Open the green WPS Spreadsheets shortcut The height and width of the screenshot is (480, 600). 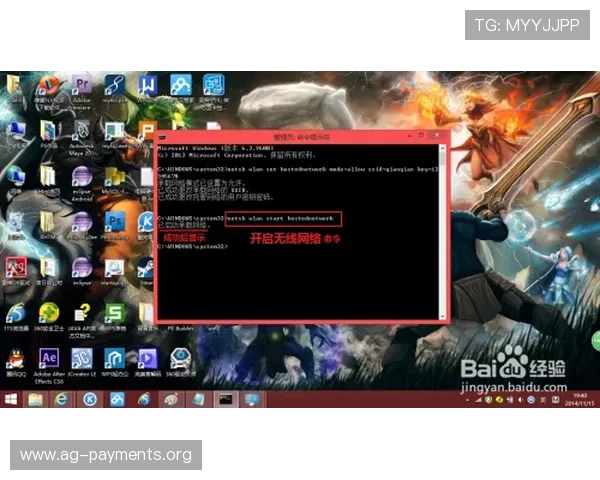point(115,314)
